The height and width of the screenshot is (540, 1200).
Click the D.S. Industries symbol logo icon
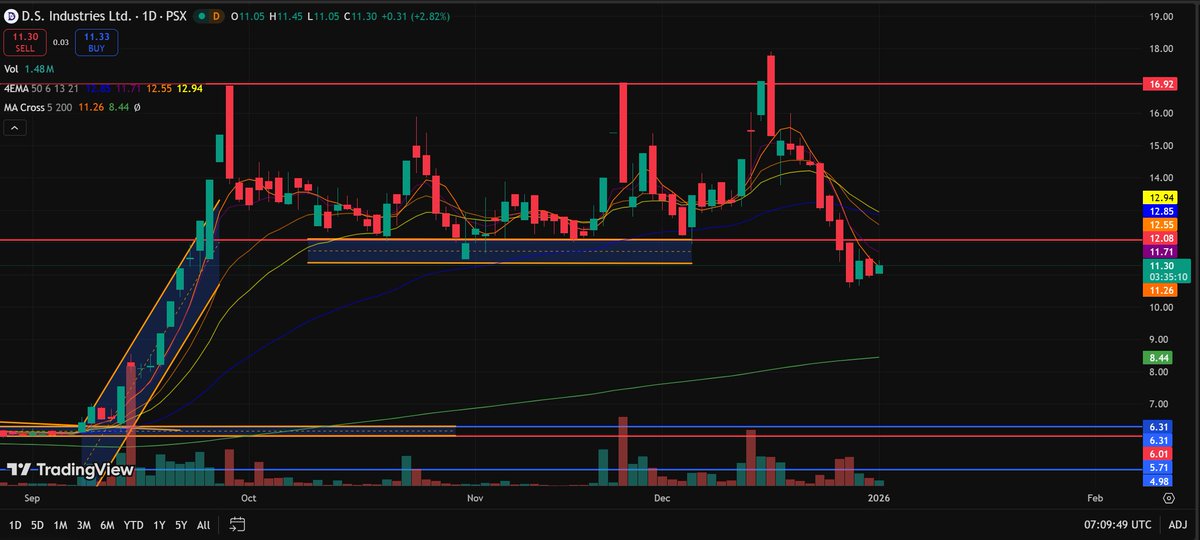tap(11, 17)
